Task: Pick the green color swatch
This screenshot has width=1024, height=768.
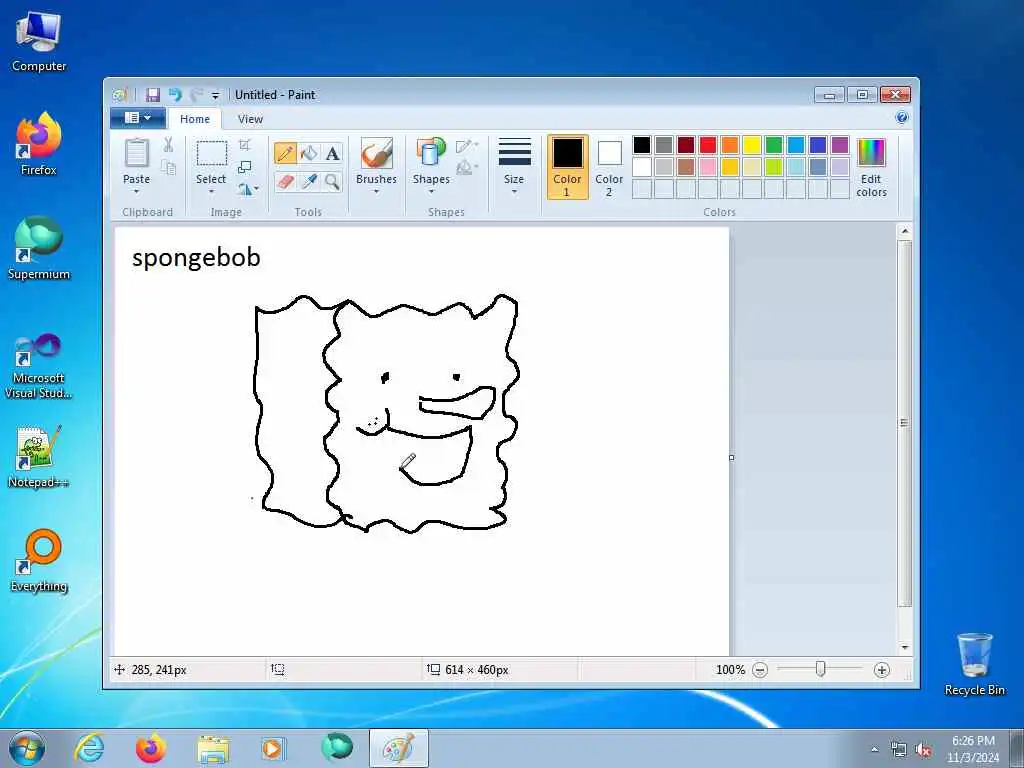Action: point(774,145)
